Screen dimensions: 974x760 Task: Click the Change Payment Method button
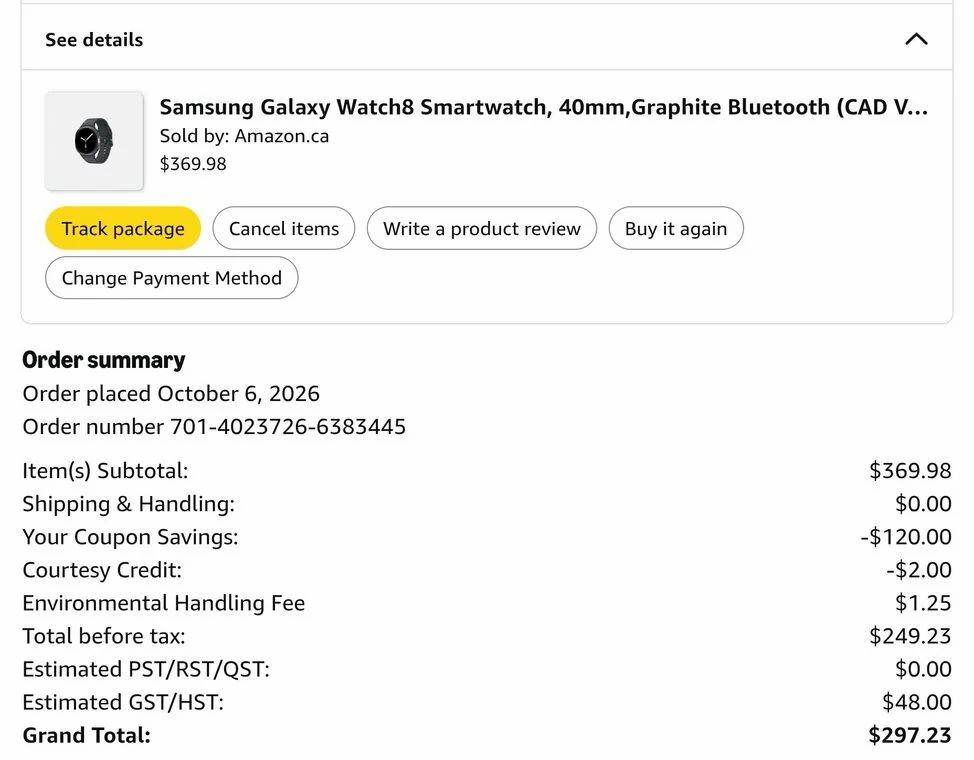pyautogui.click(x=171, y=277)
